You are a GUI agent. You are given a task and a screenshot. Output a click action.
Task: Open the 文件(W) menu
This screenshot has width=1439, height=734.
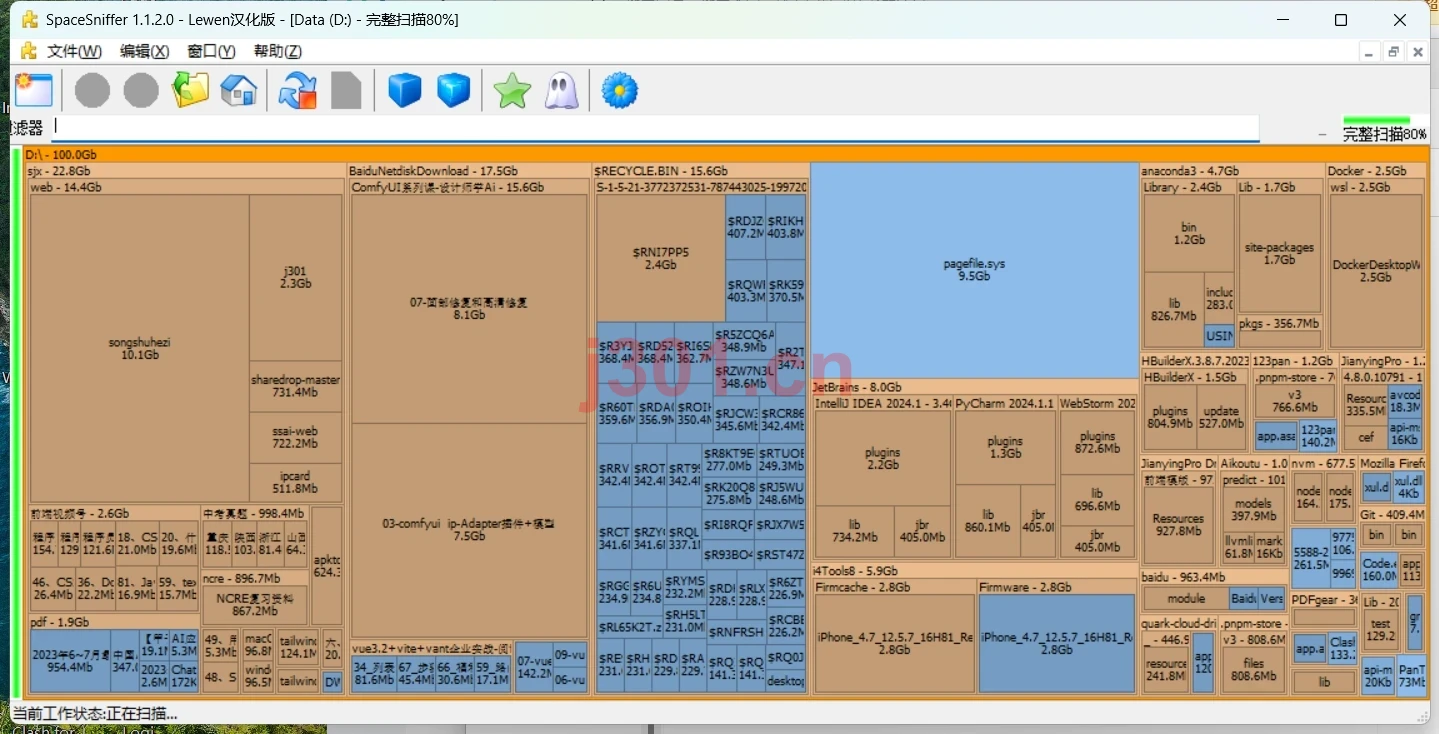click(x=74, y=51)
